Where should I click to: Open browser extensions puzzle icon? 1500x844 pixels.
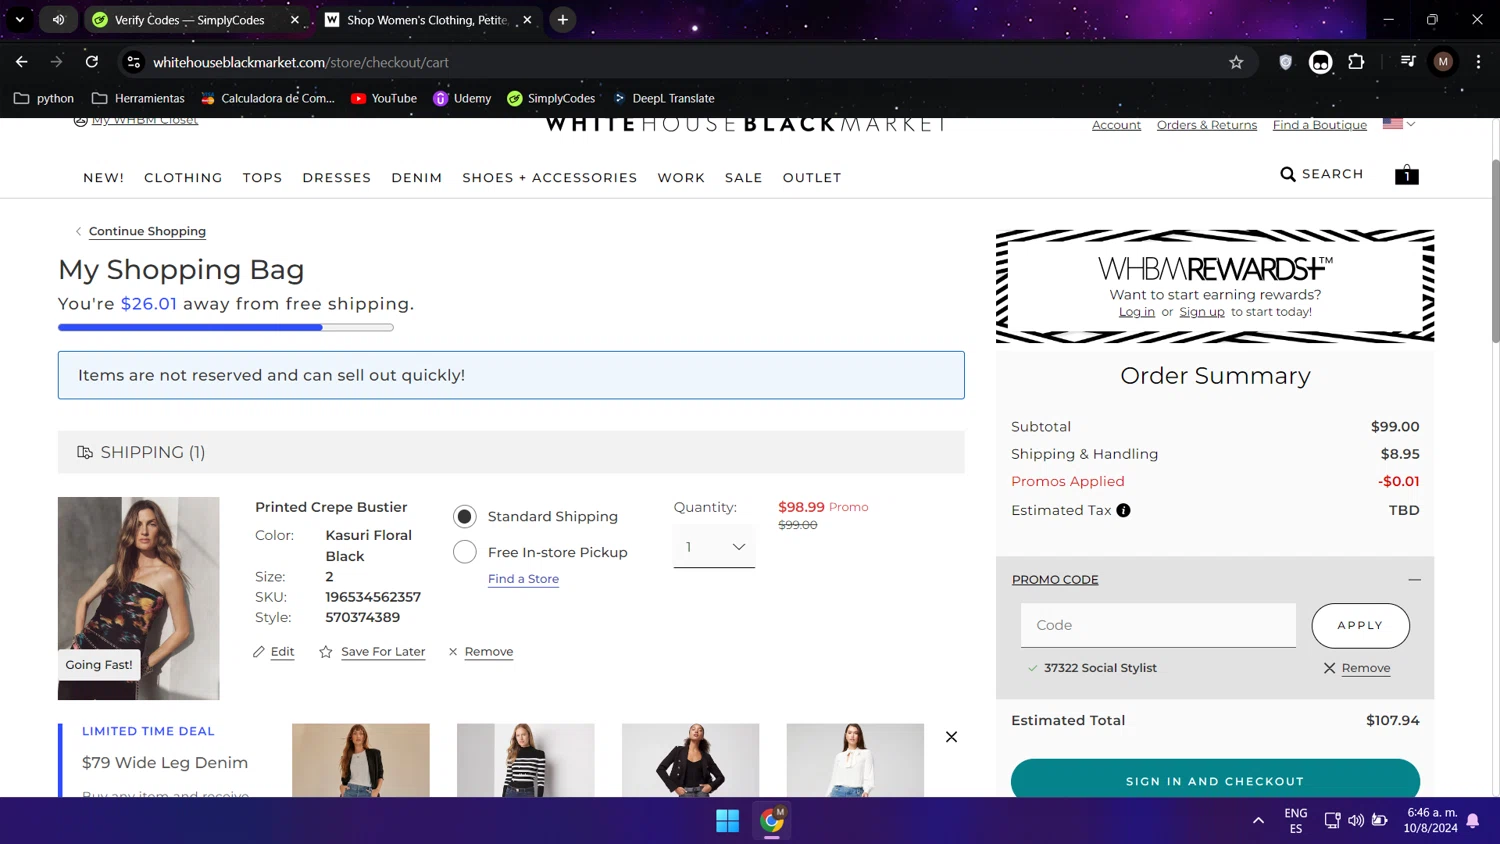click(x=1356, y=62)
